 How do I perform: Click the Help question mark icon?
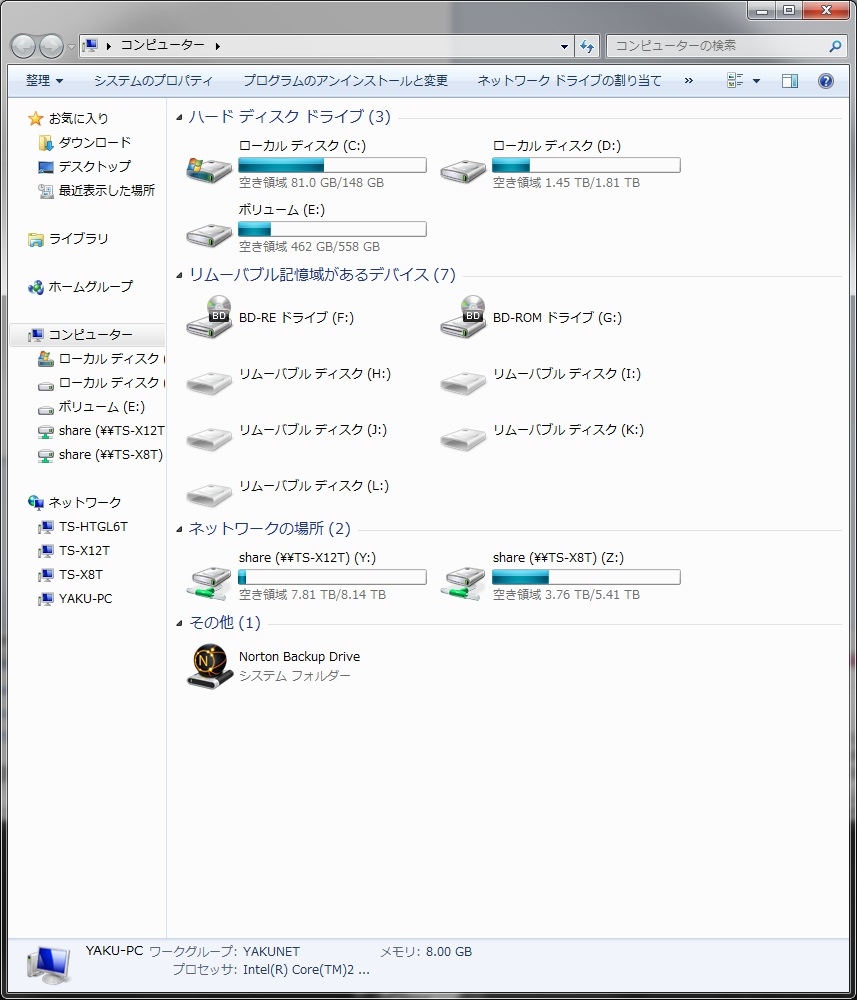tap(826, 80)
